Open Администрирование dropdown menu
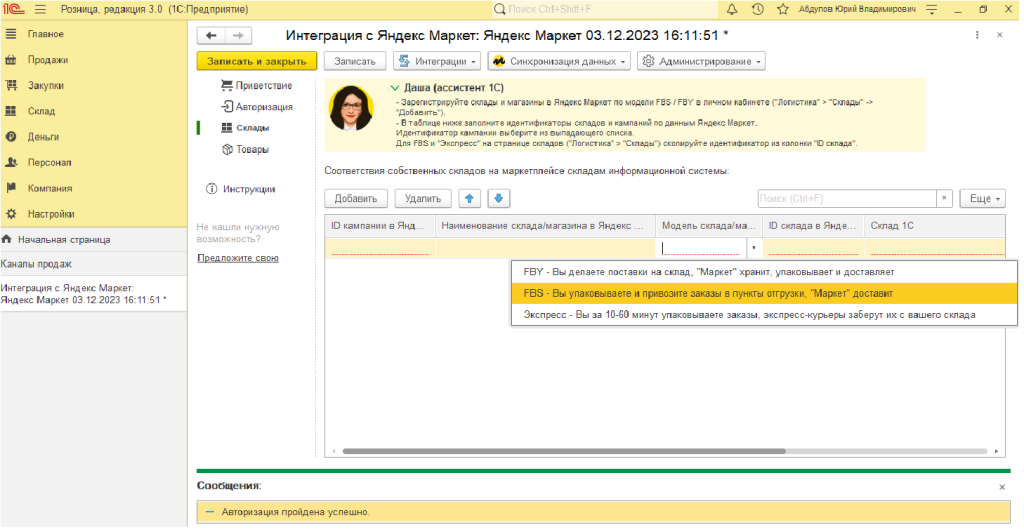The height and width of the screenshot is (532, 1024). tap(701, 61)
